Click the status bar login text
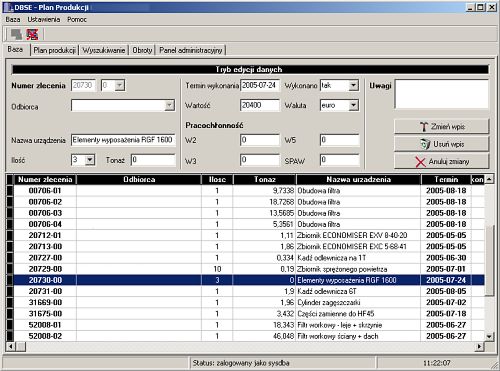 [x=241, y=363]
